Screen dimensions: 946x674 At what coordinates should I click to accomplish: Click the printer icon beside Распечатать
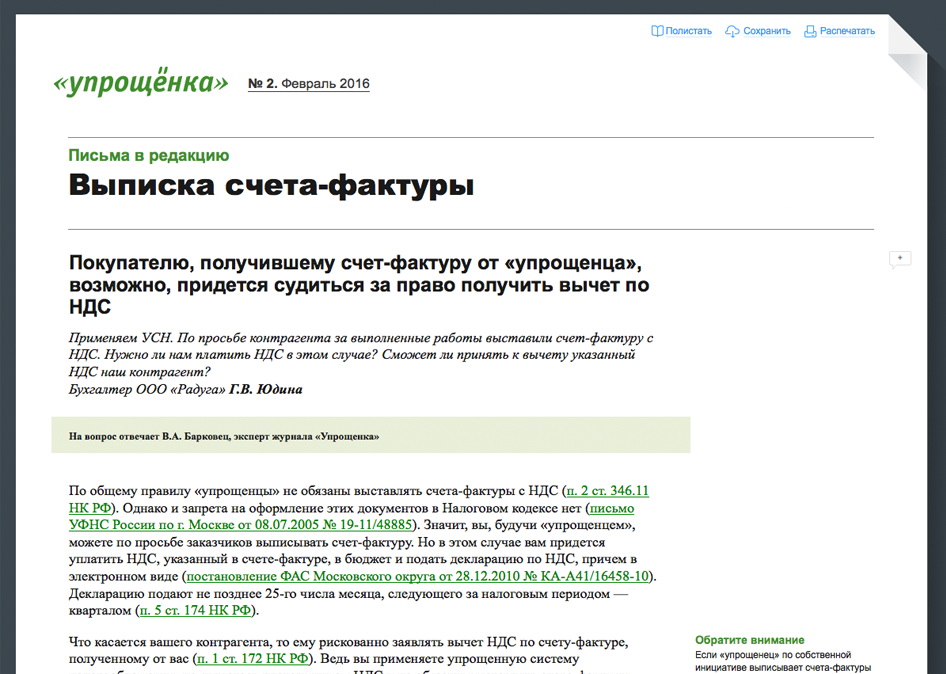pyautogui.click(x=810, y=31)
